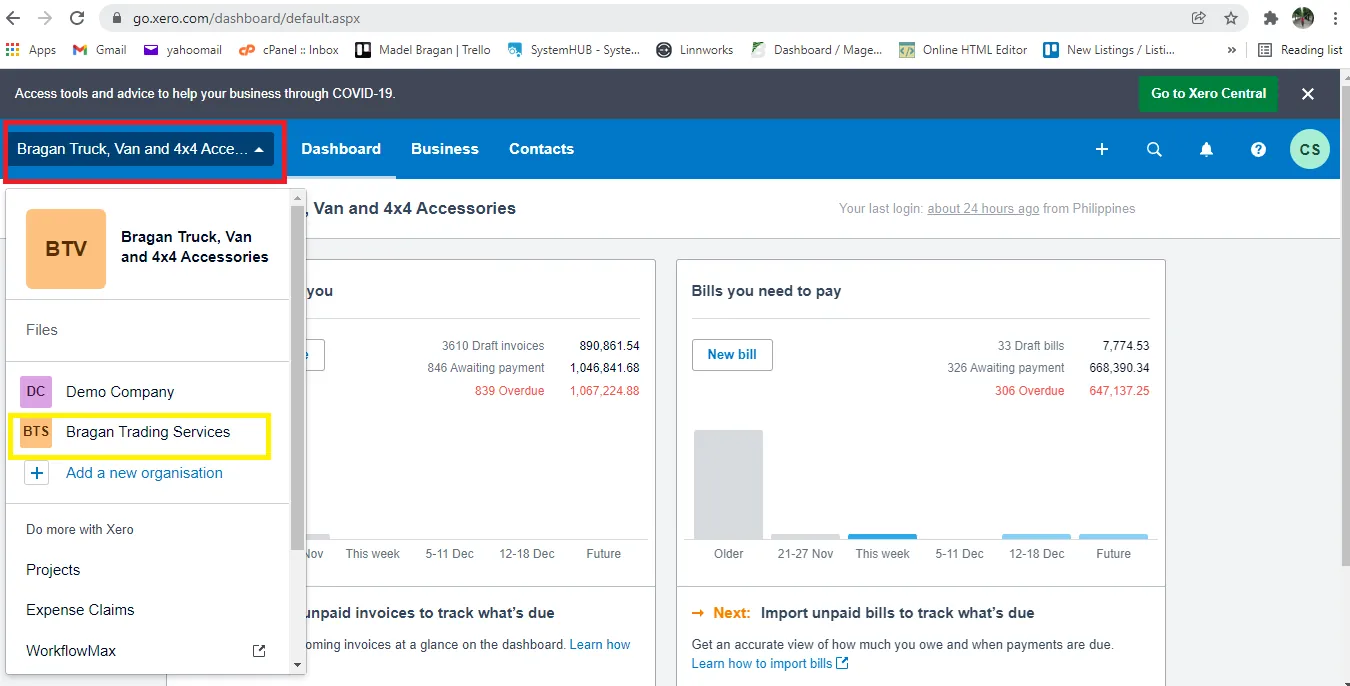Screen dimensions: 1350x686
Task: Open the Online HTML Editor bookmark
Action: (963, 50)
